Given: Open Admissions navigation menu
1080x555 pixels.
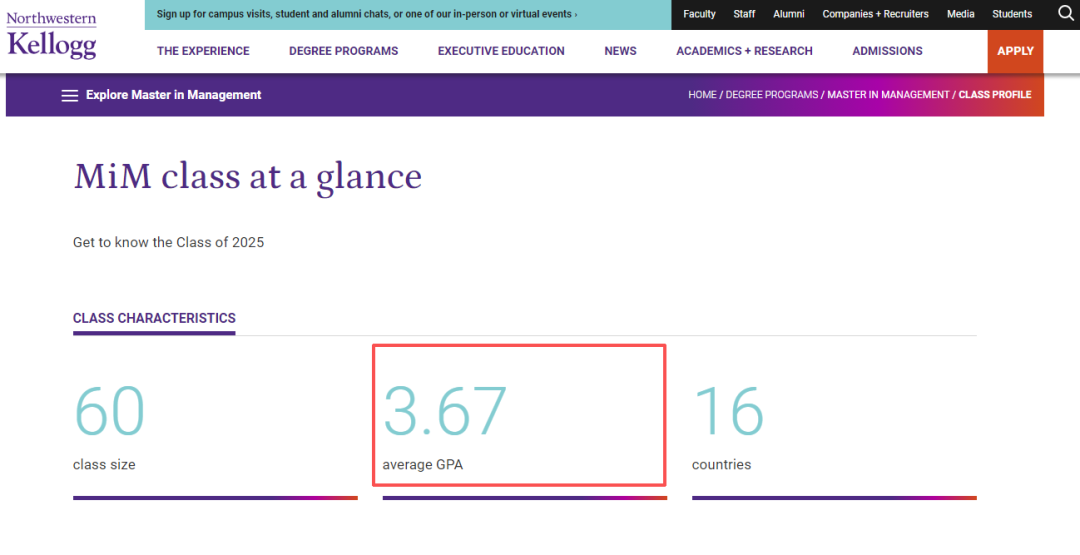Looking at the screenshot, I should [887, 51].
